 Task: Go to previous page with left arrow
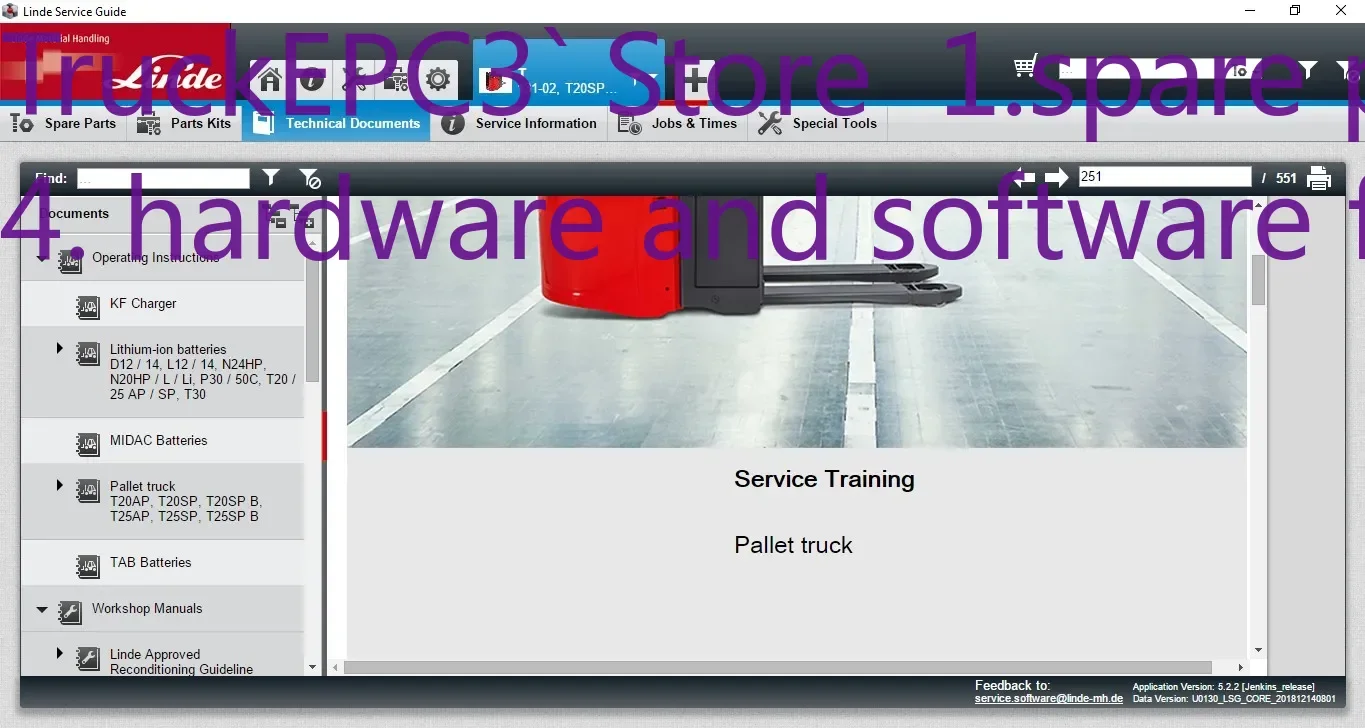coord(1024,178)
